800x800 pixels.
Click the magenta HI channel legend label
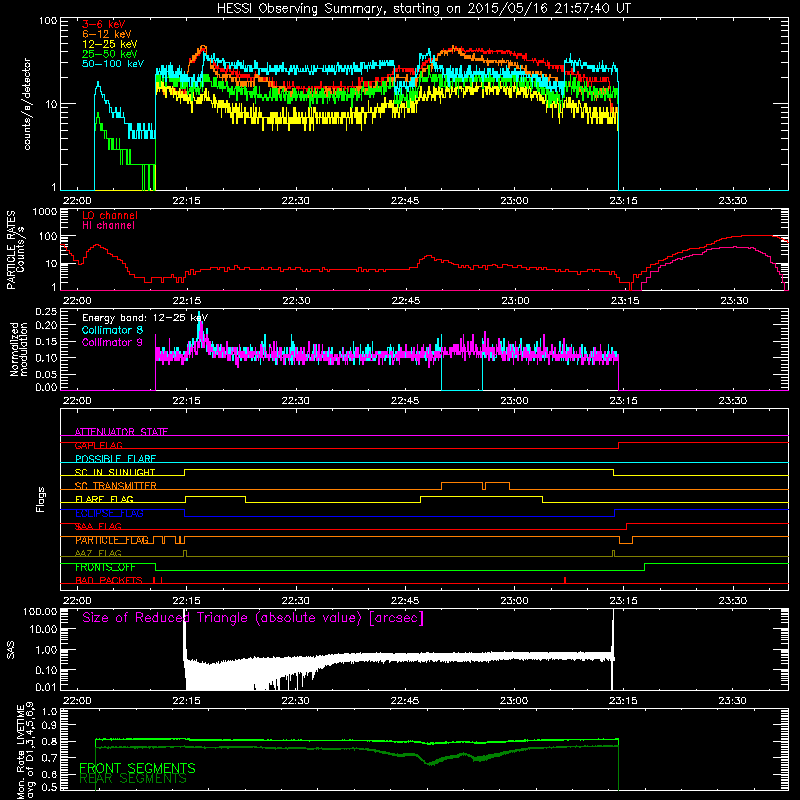(x=108, y=226)
